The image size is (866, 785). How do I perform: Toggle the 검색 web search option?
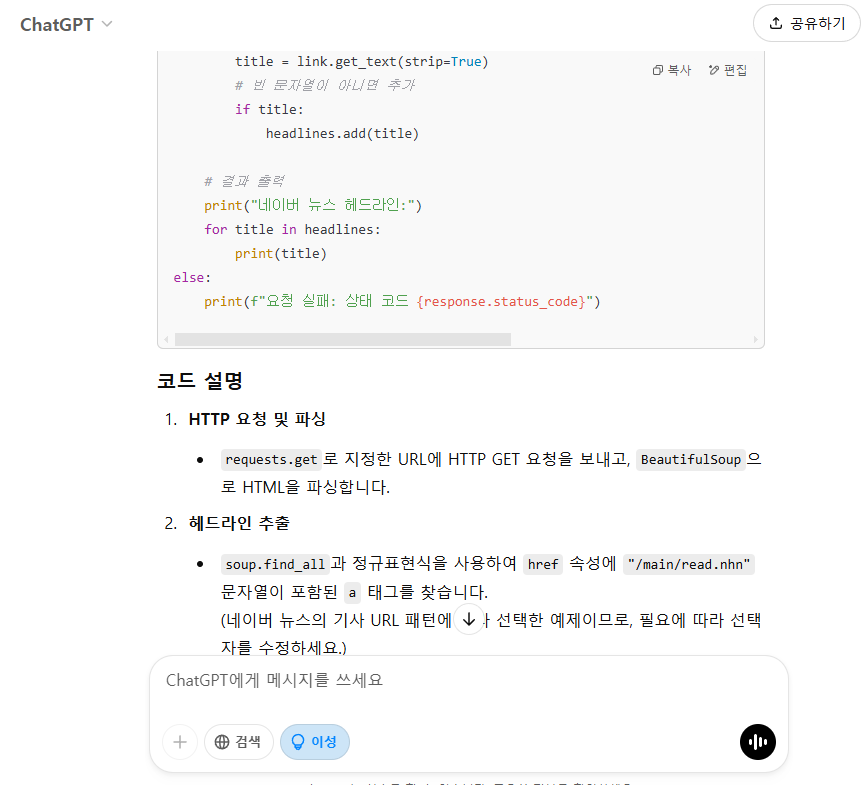239,742
